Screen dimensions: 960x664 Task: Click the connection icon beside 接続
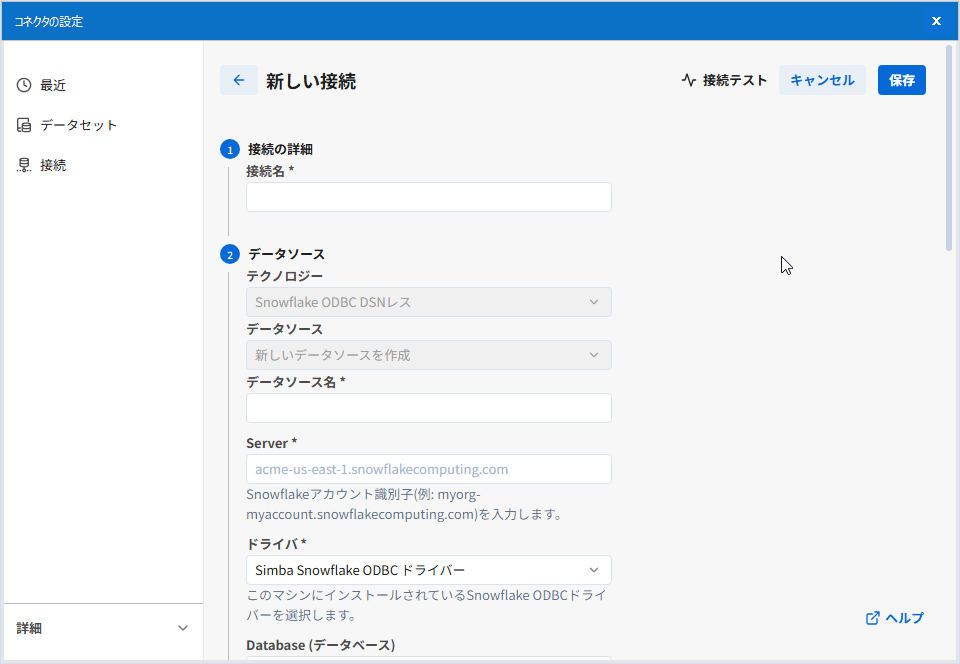[24, 165]
